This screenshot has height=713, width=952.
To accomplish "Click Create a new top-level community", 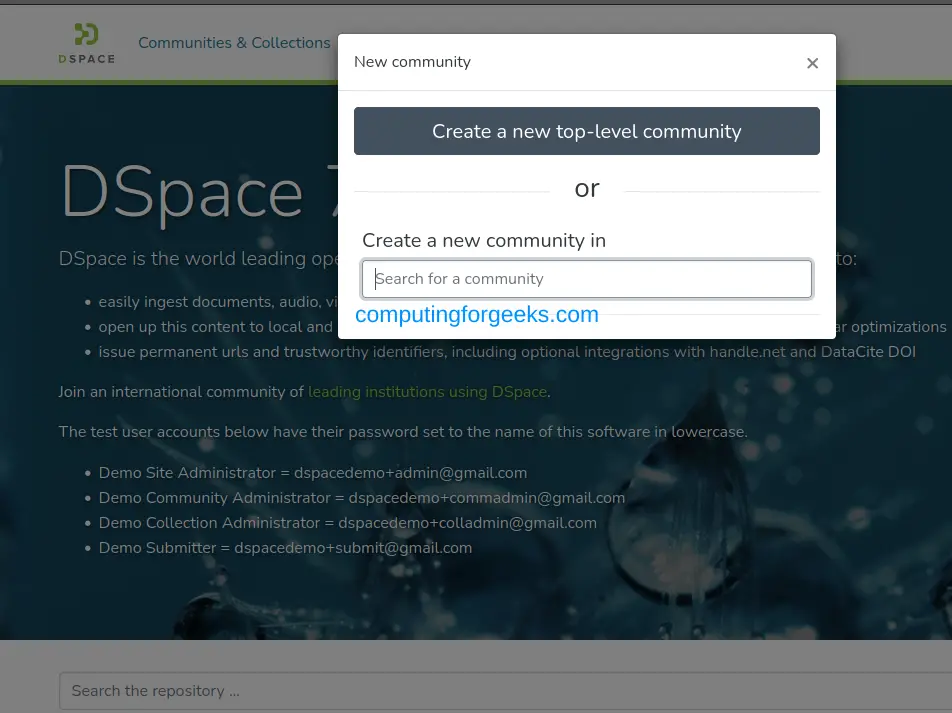I will [586, 131].
